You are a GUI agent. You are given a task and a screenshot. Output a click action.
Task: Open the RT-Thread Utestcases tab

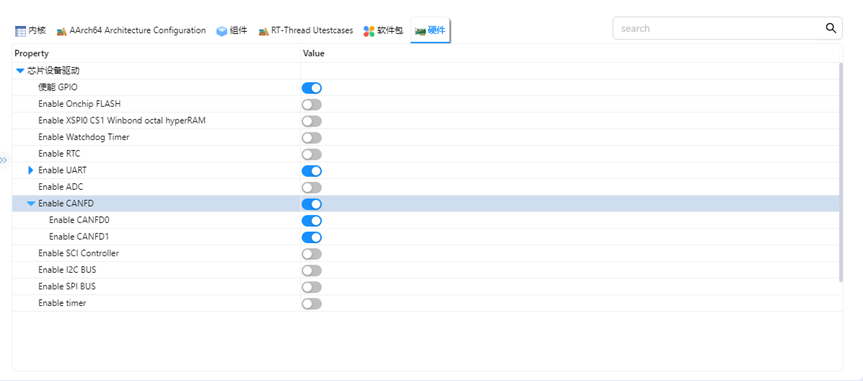305,31
